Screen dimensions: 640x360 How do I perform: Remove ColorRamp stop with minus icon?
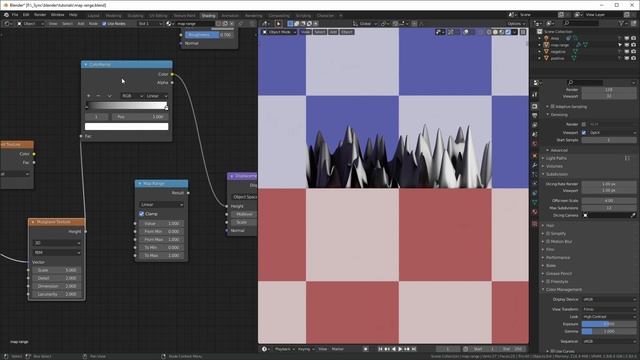click(x=98, y=96)
